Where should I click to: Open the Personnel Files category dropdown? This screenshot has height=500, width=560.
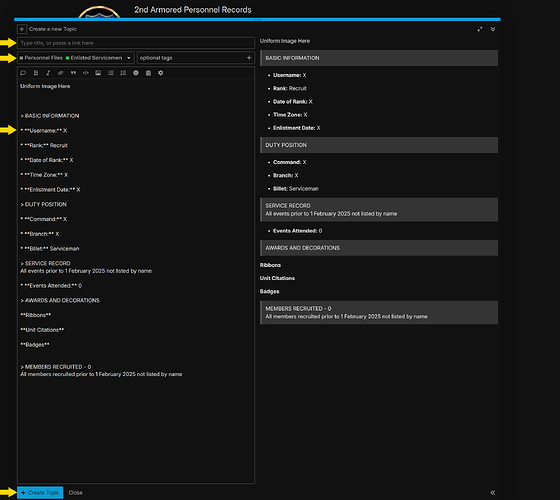click(76, 58)
